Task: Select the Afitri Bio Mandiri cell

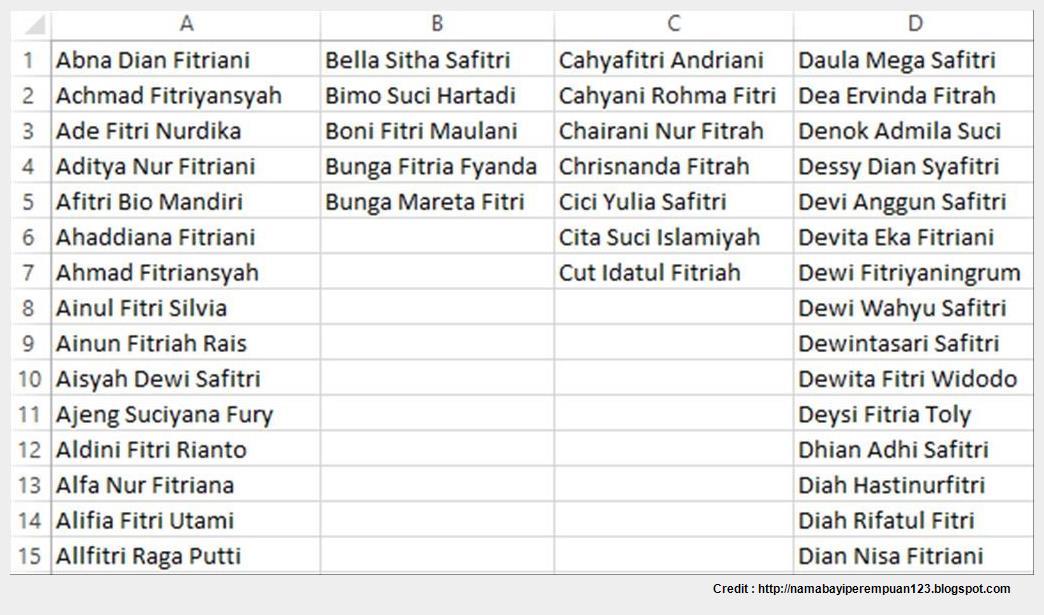Action: pos(186,202)
